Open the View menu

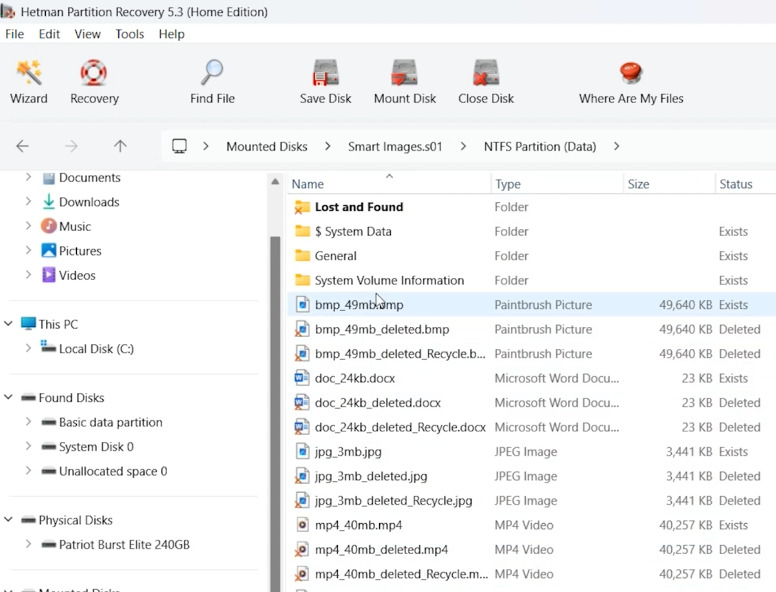87,34
